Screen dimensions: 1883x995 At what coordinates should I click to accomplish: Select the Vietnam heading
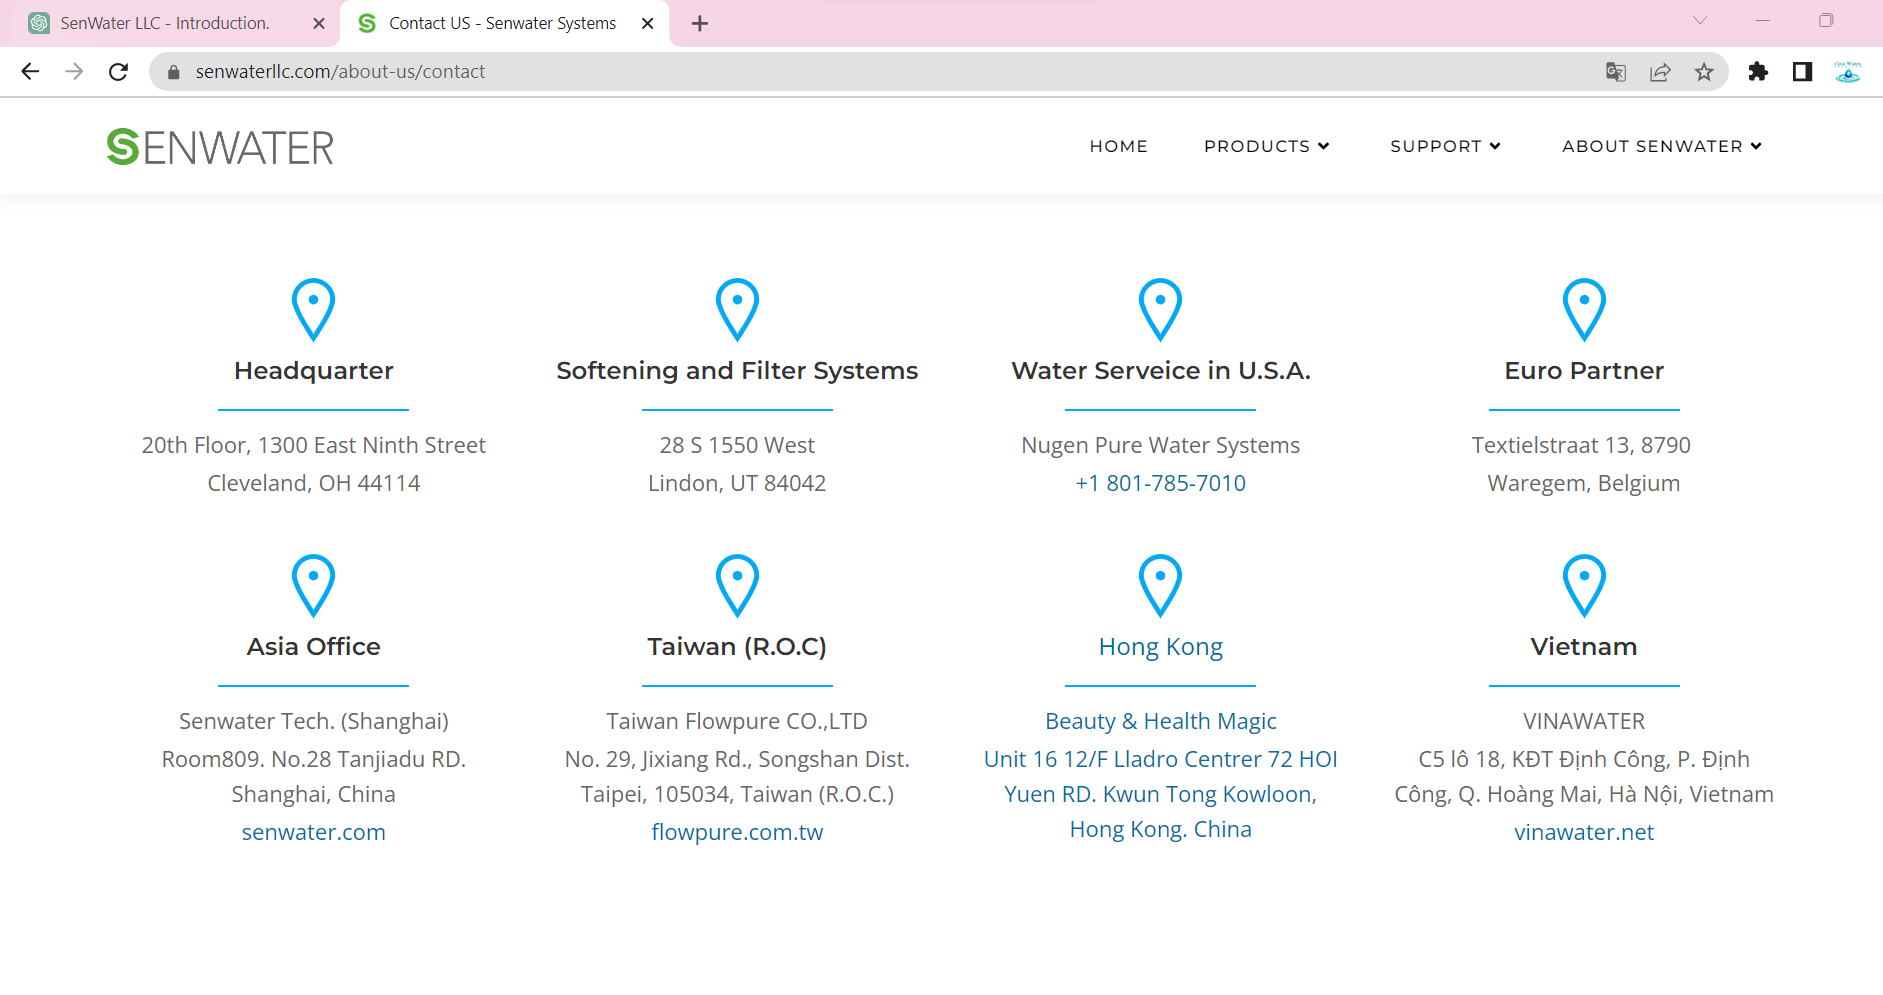[1584, 647]
